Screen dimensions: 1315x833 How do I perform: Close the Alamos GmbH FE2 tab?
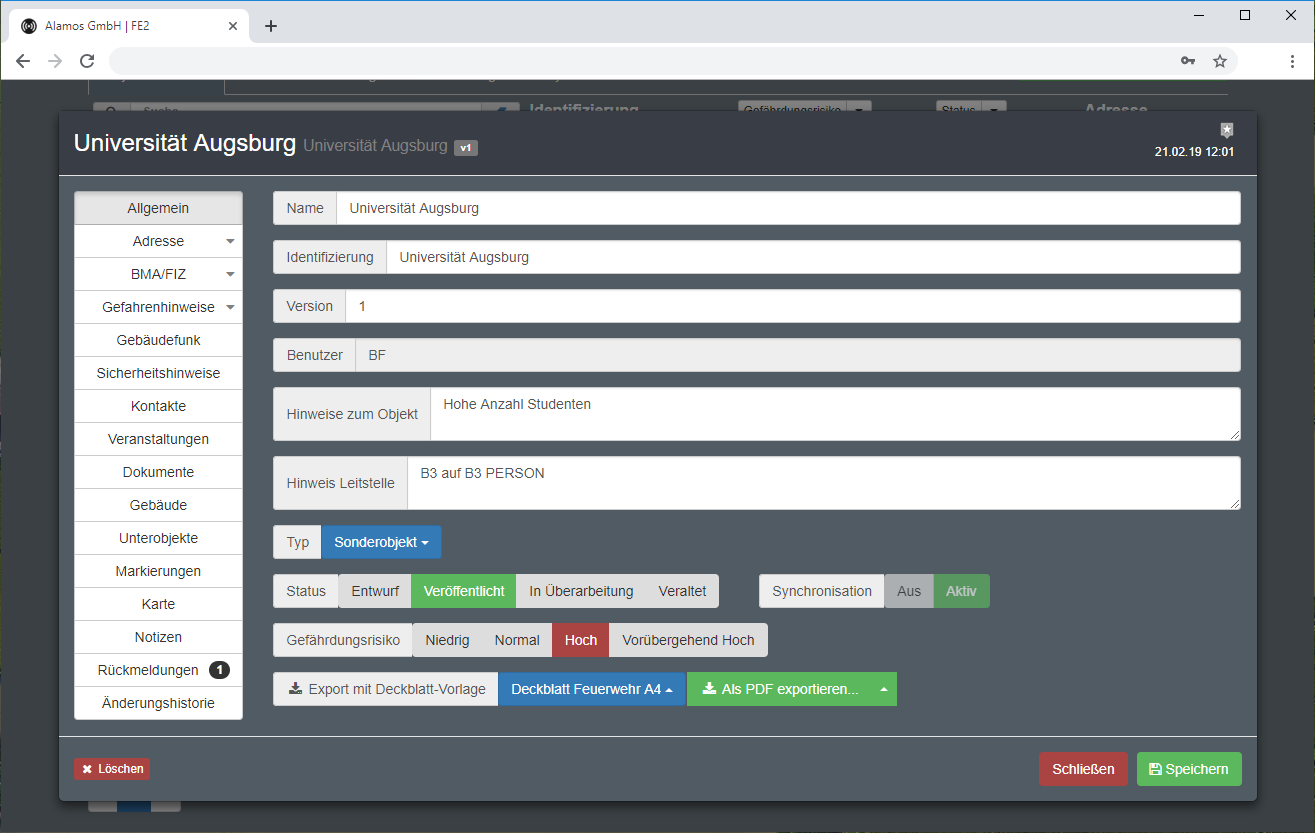(233, 26)
